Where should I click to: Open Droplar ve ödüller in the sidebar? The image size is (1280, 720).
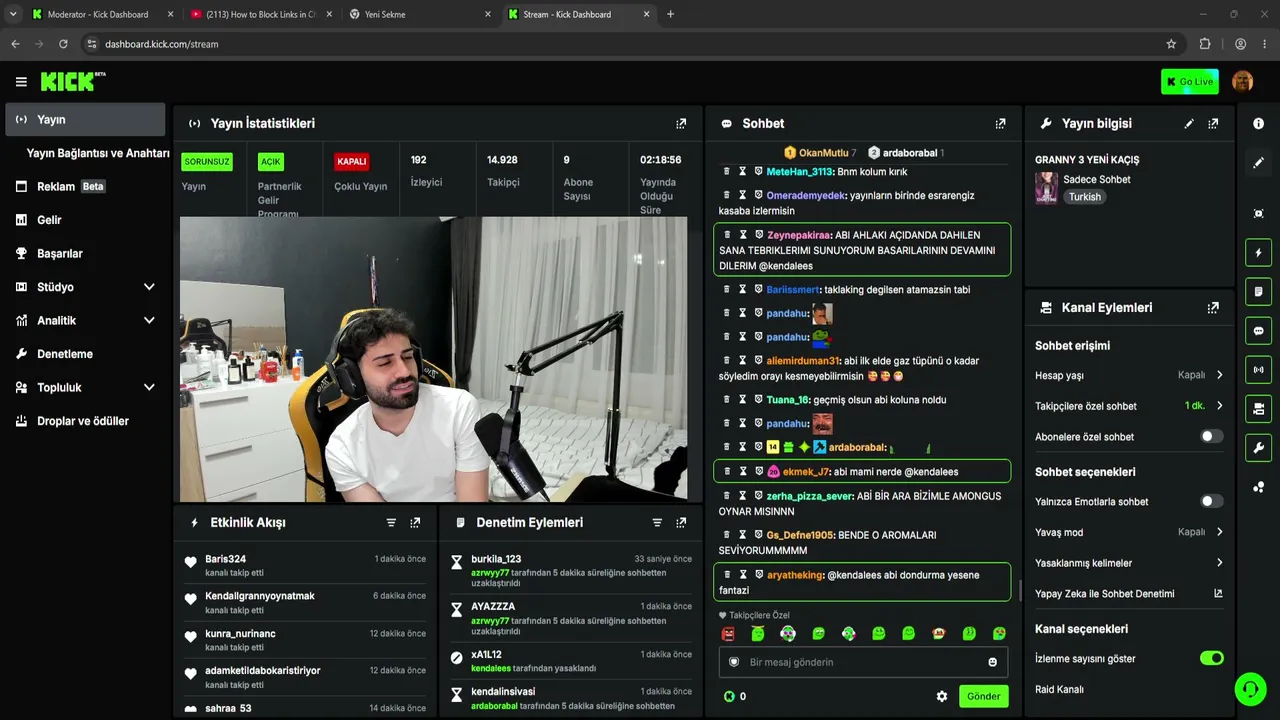tap(85, 421)
